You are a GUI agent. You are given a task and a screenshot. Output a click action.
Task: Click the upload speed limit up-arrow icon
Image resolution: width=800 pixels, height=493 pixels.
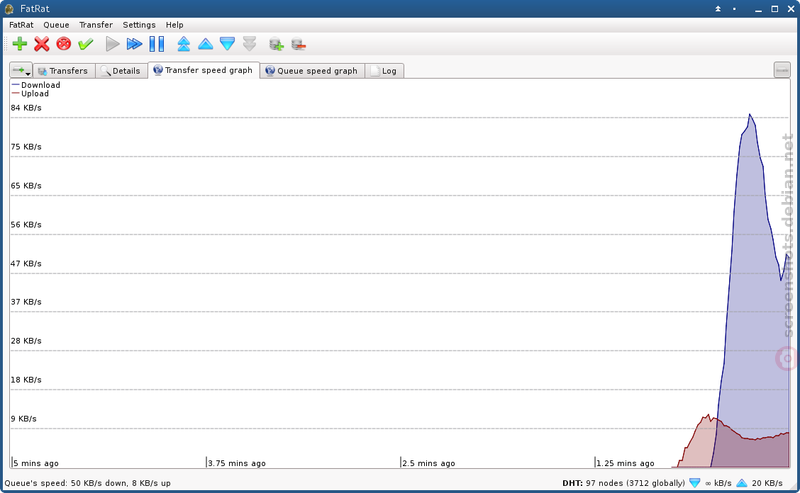(x=742, y=483)
